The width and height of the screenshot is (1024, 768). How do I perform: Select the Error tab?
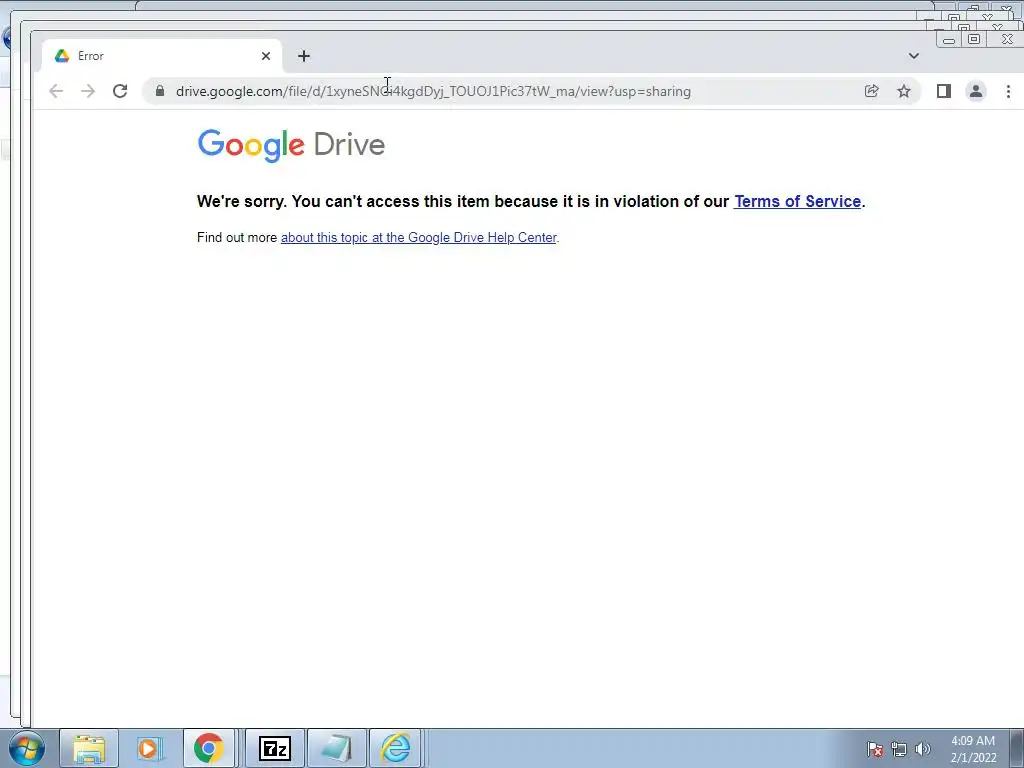coord(162,56)
